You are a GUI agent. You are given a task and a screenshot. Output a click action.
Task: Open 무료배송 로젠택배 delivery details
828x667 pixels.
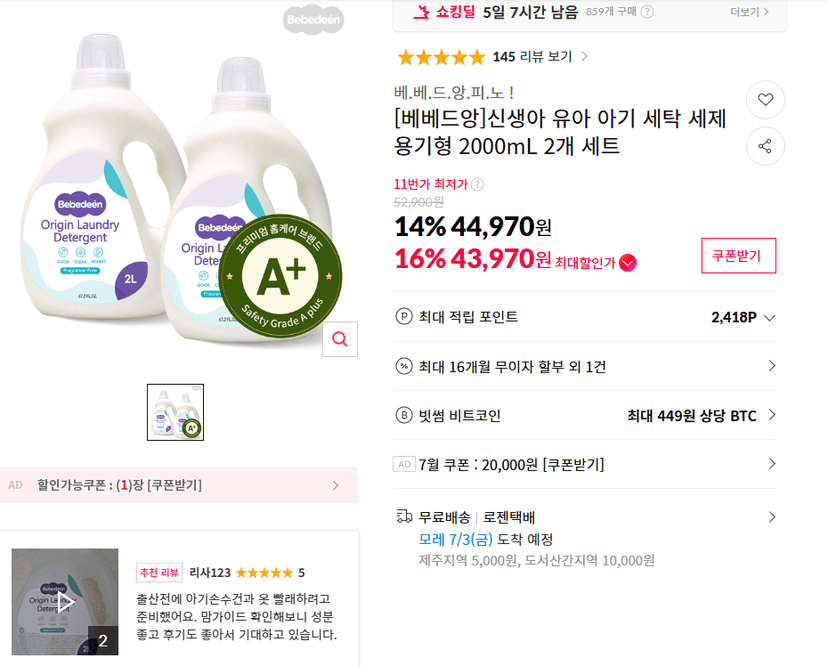point(585,538)
